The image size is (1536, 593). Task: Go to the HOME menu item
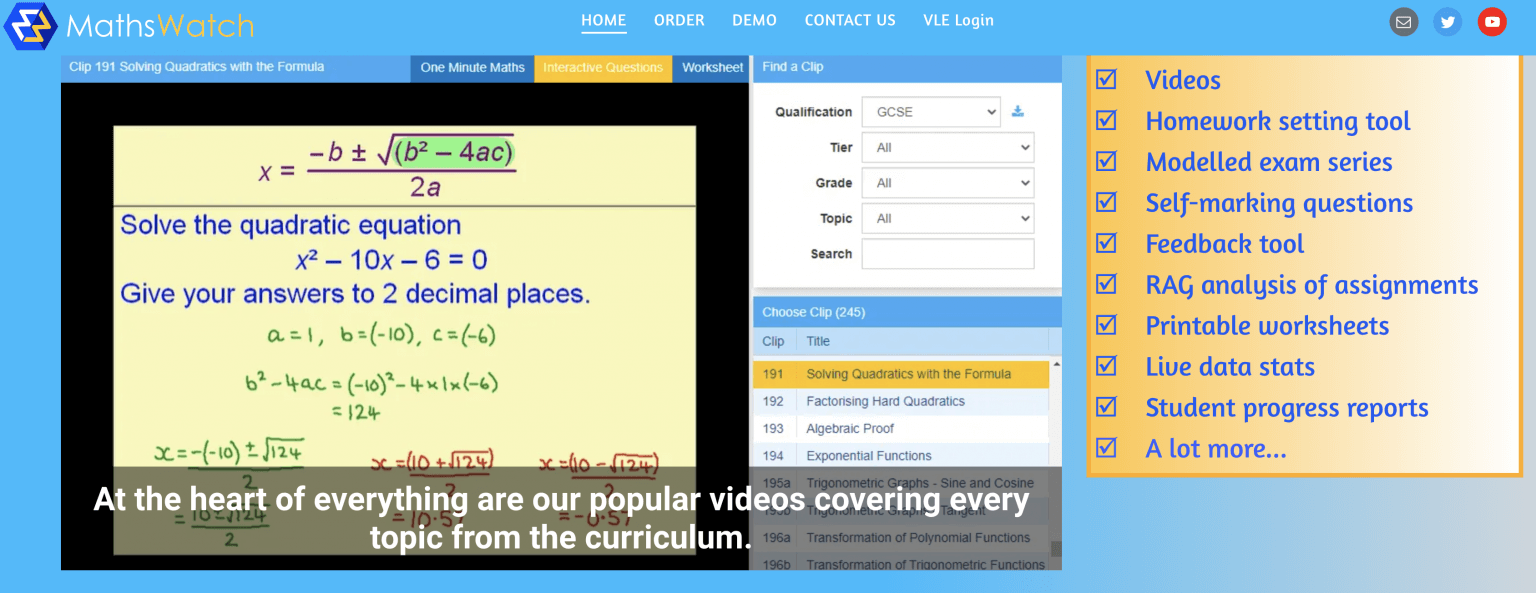click(604, 20)
